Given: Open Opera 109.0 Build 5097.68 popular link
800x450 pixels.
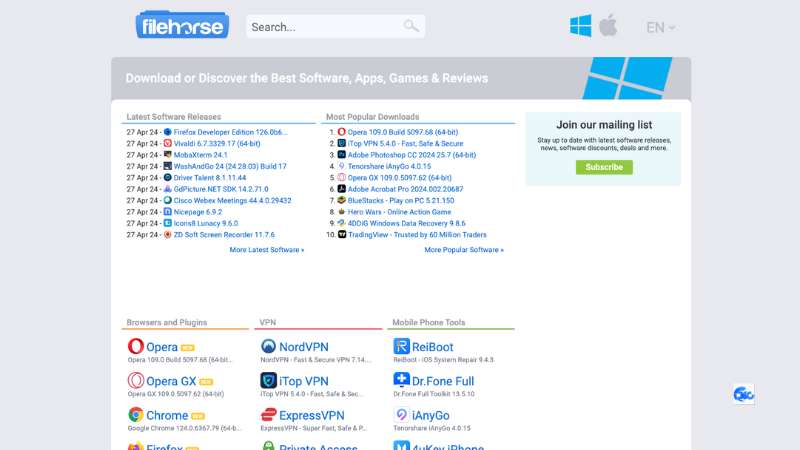Looking at the screenshot, I should 403,132.
